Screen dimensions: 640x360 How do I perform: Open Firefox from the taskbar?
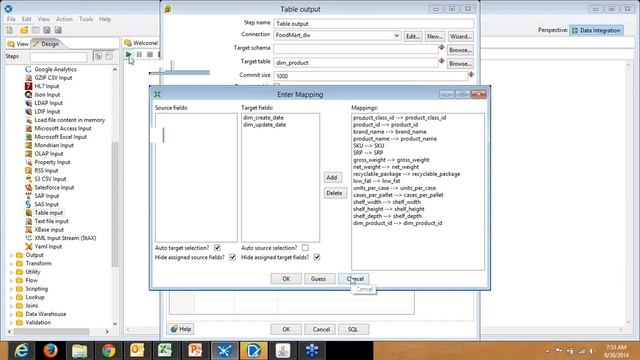click(x=51, y=351)
